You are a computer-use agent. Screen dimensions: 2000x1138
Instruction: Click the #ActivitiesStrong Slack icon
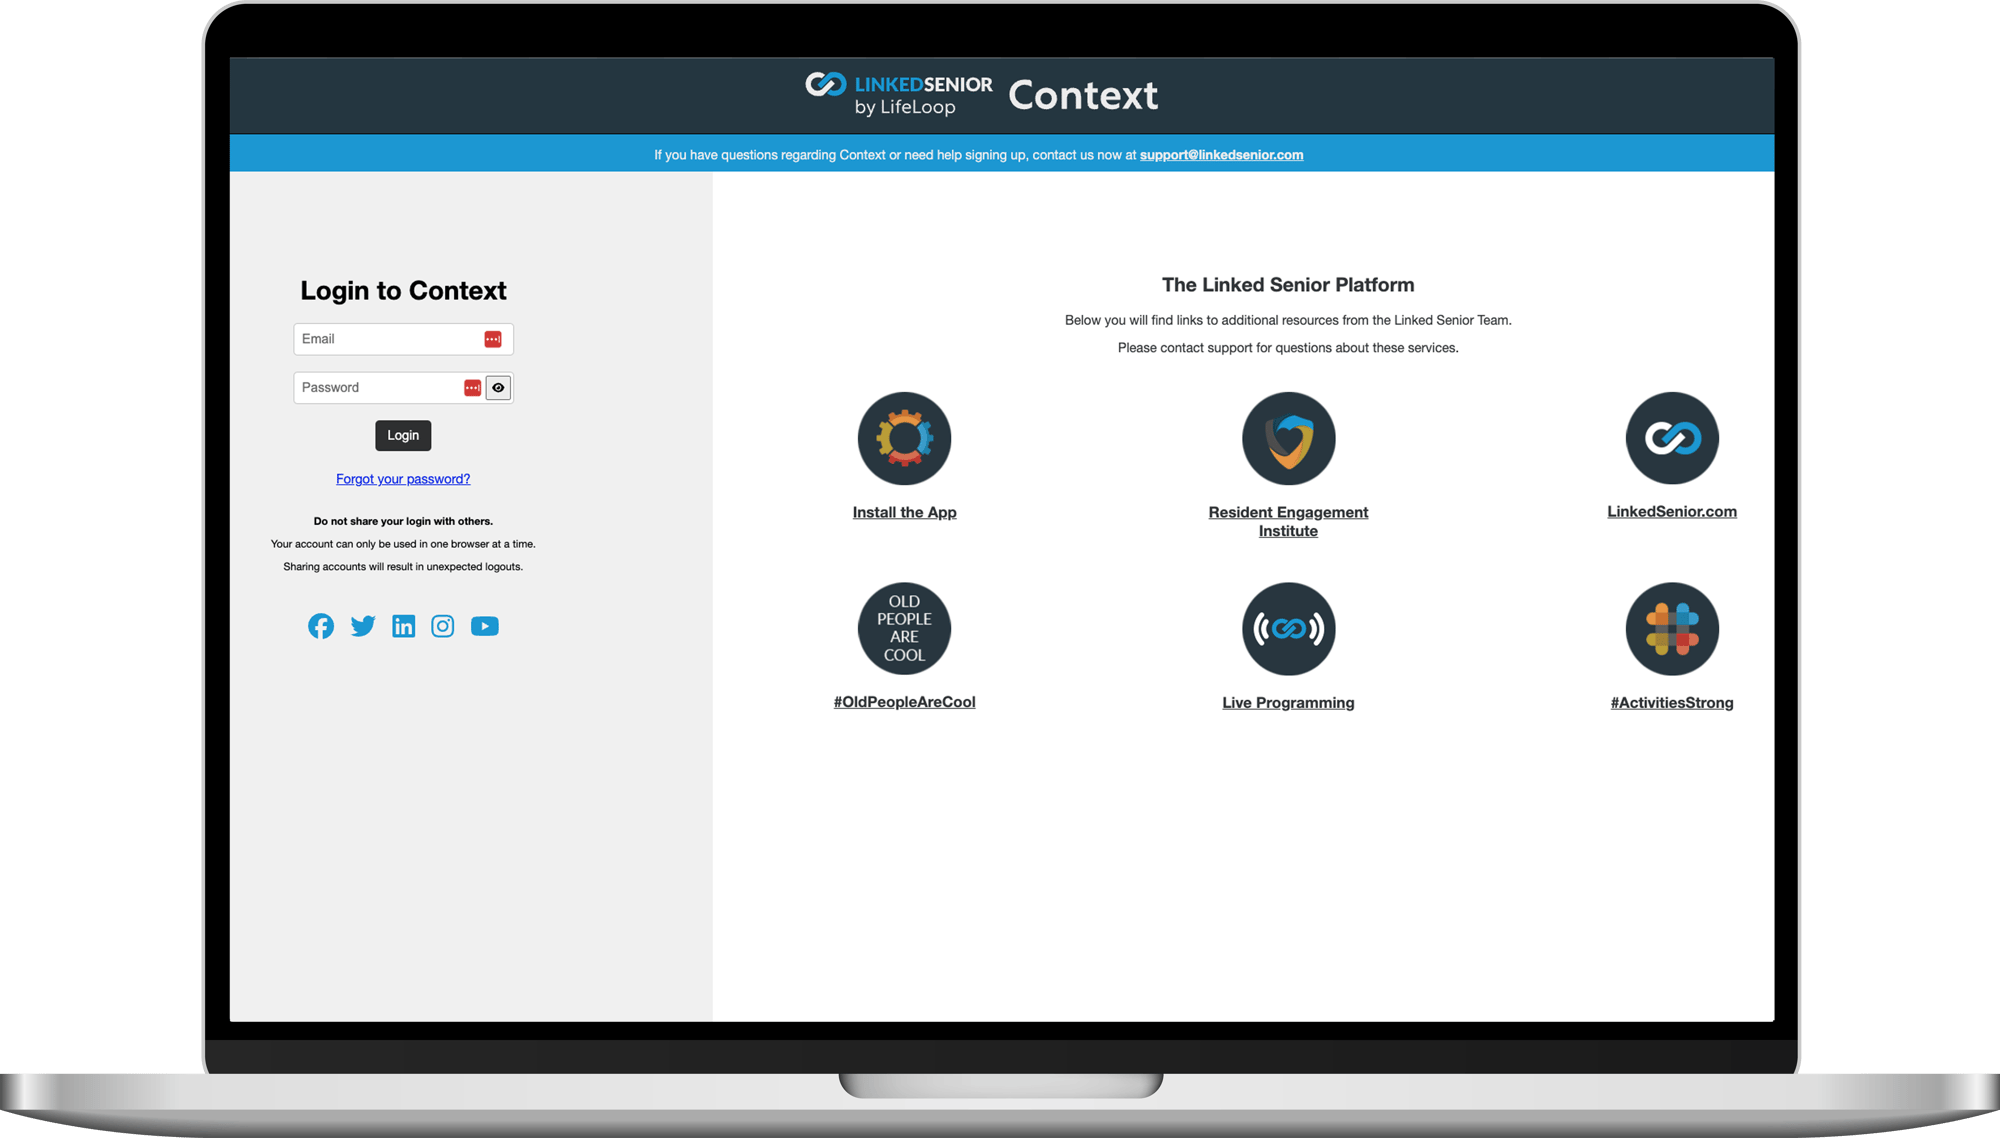coord(1672,628)
